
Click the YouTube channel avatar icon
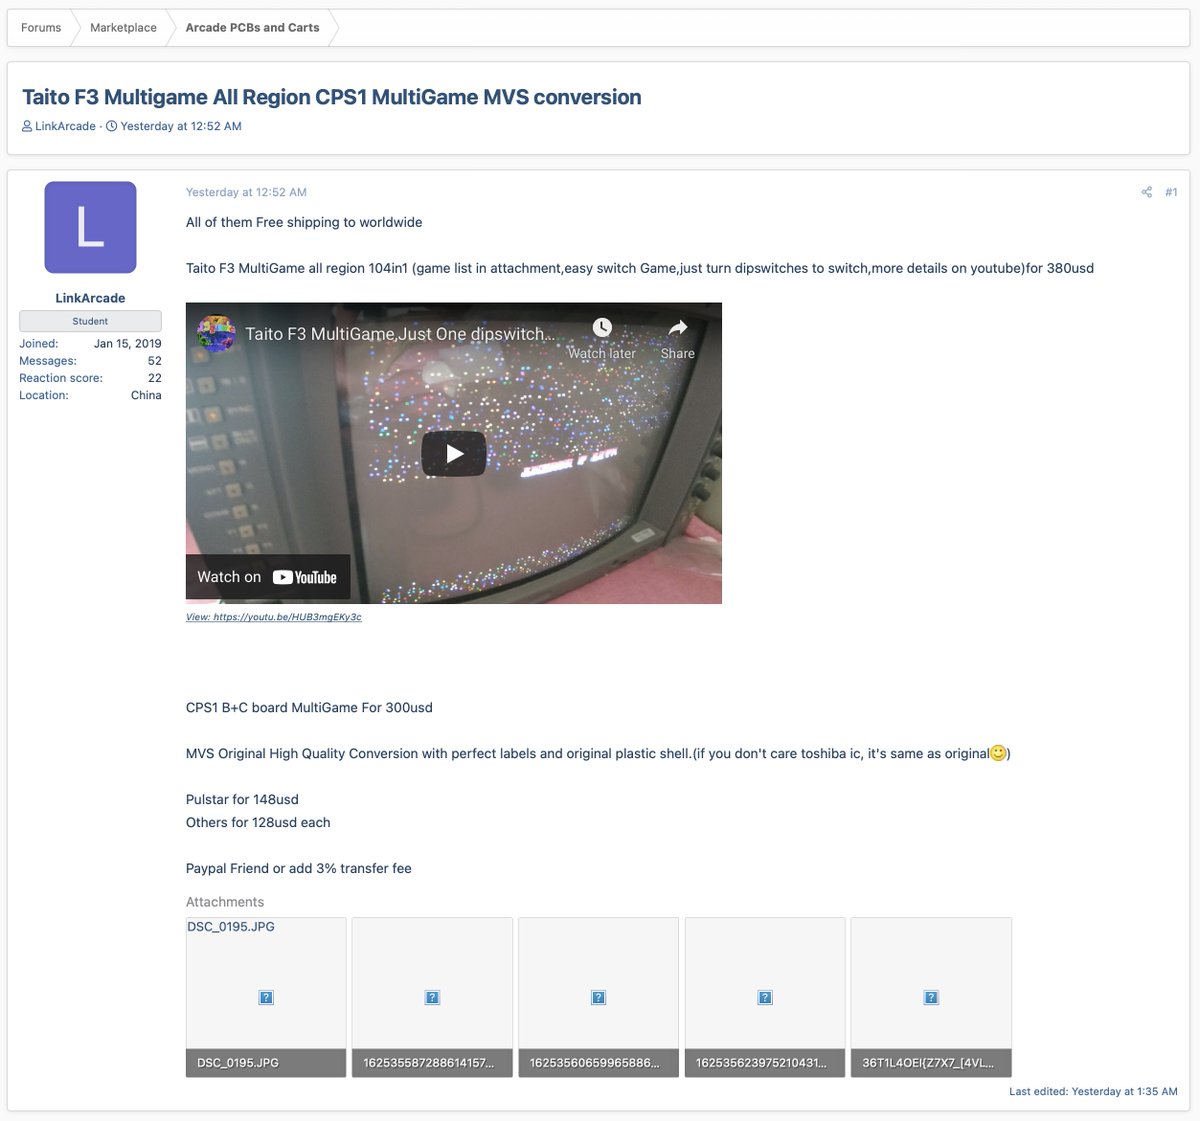coord(216,333)
